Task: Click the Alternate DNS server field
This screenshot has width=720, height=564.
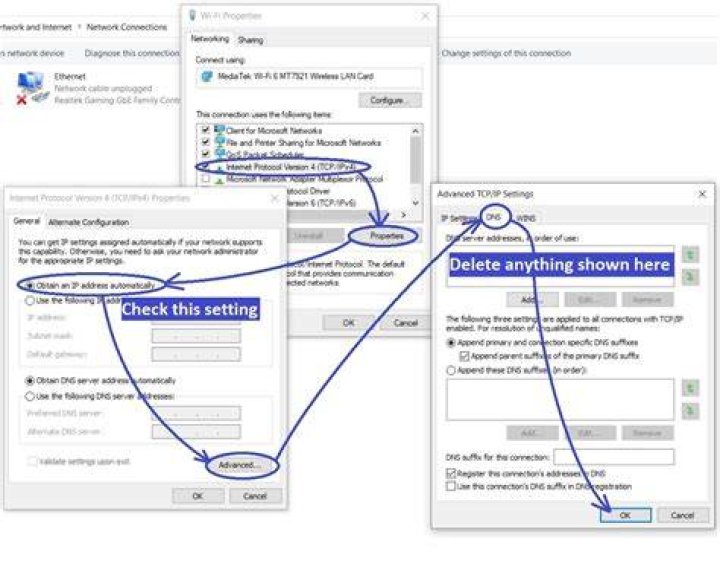Action: [196, 432]
